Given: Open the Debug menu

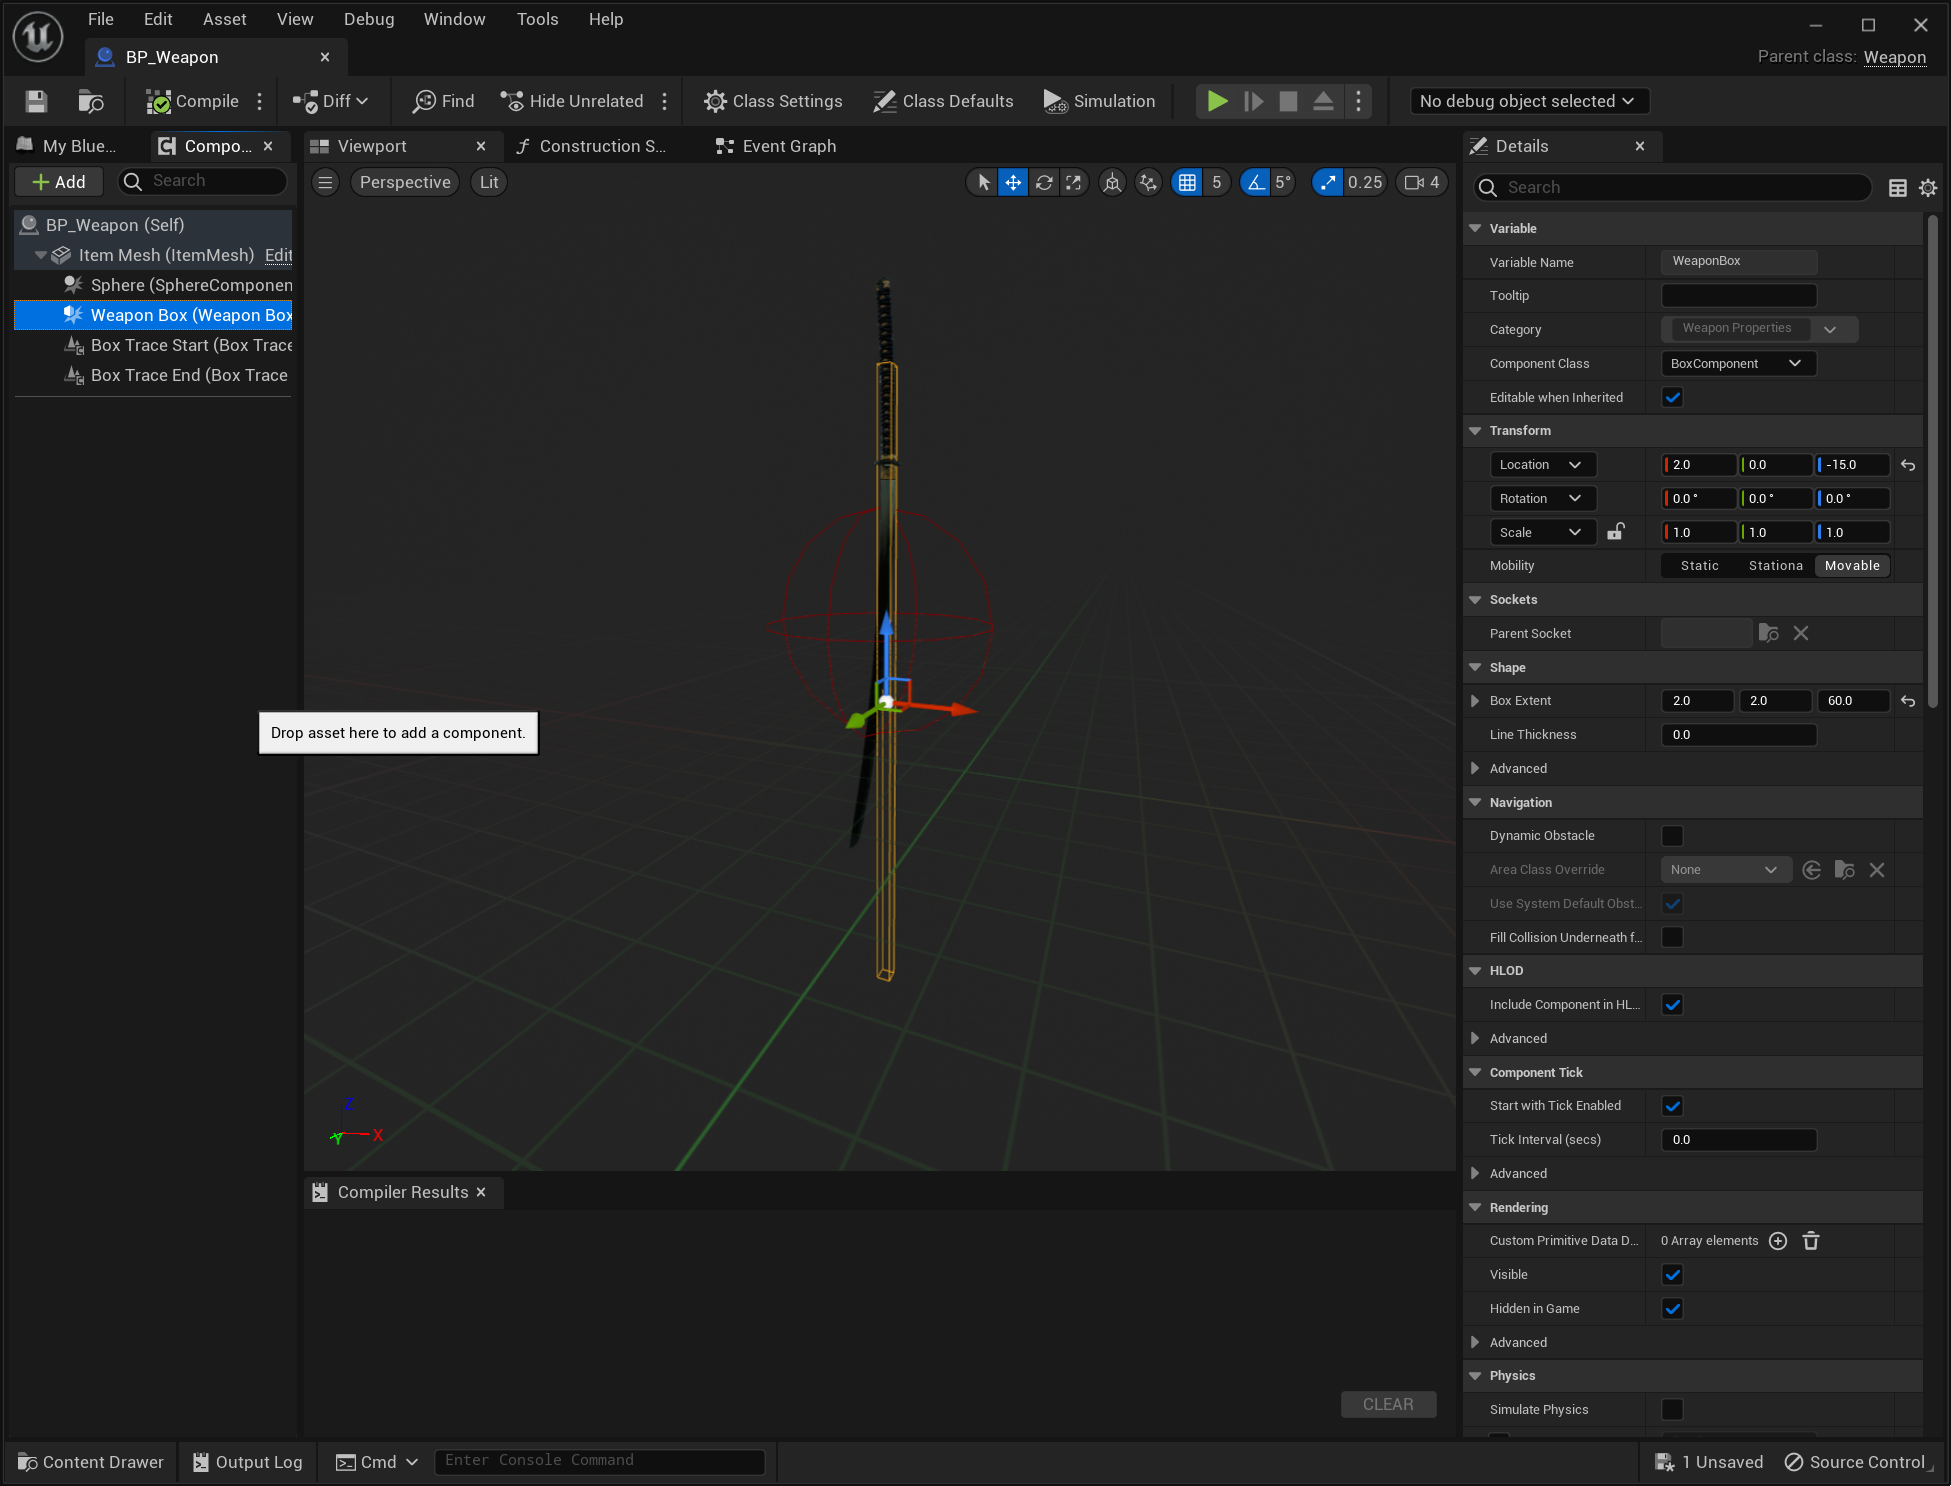Looking at the screenshot, I should [x=369, y=19].
